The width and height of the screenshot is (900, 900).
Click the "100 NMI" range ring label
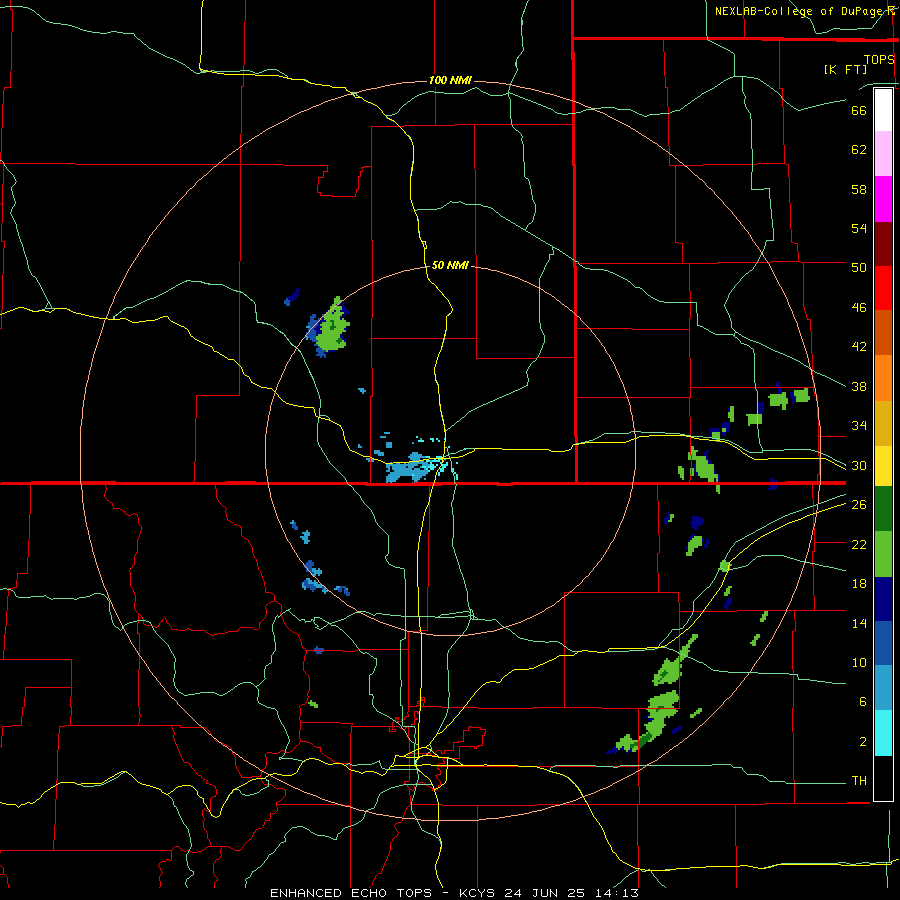(450, 80)
